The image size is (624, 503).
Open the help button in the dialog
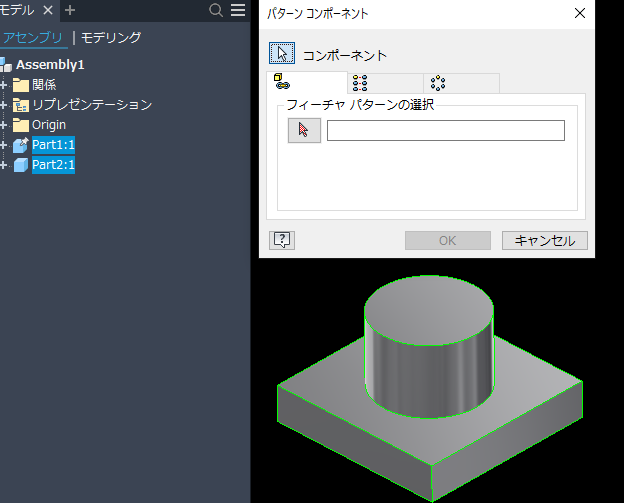[282, 240]
